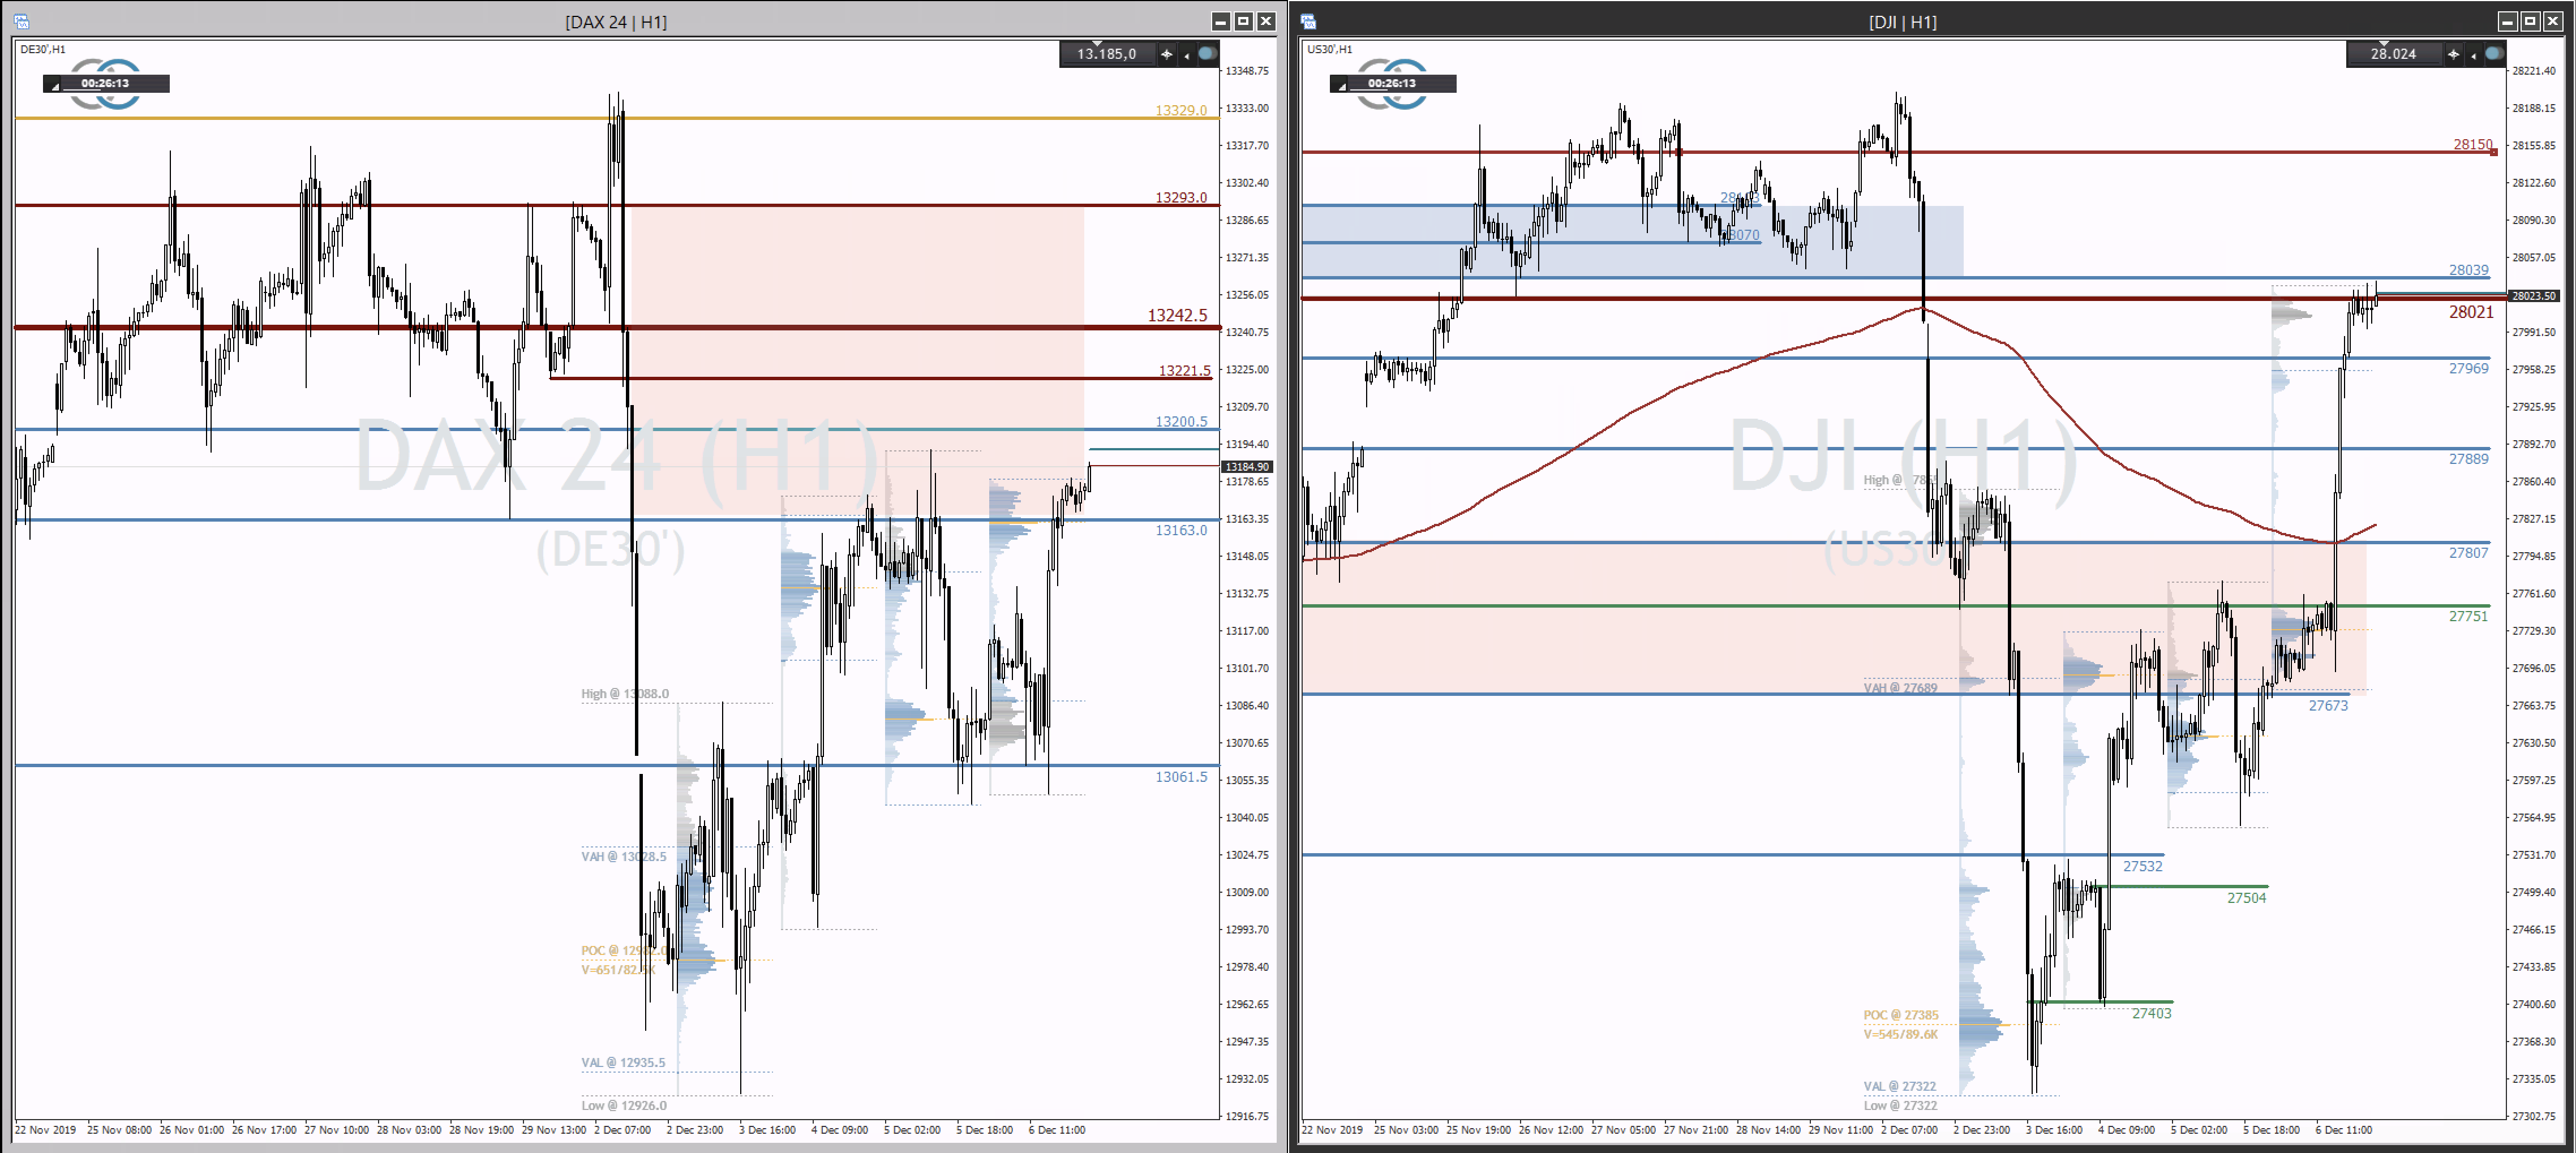Click the Low @ 12926.0 profile label
This screenshot has height=1153, width=2576.
(624, 1105)
